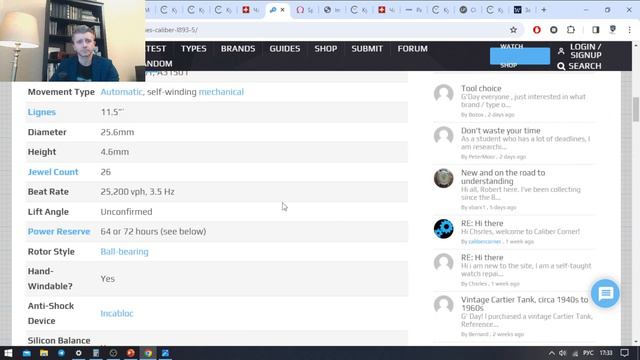Image resolution: width=640 pixels, height=360 pixels.
Task: Open the Power Reserve link
Action: tap(59, 231)
